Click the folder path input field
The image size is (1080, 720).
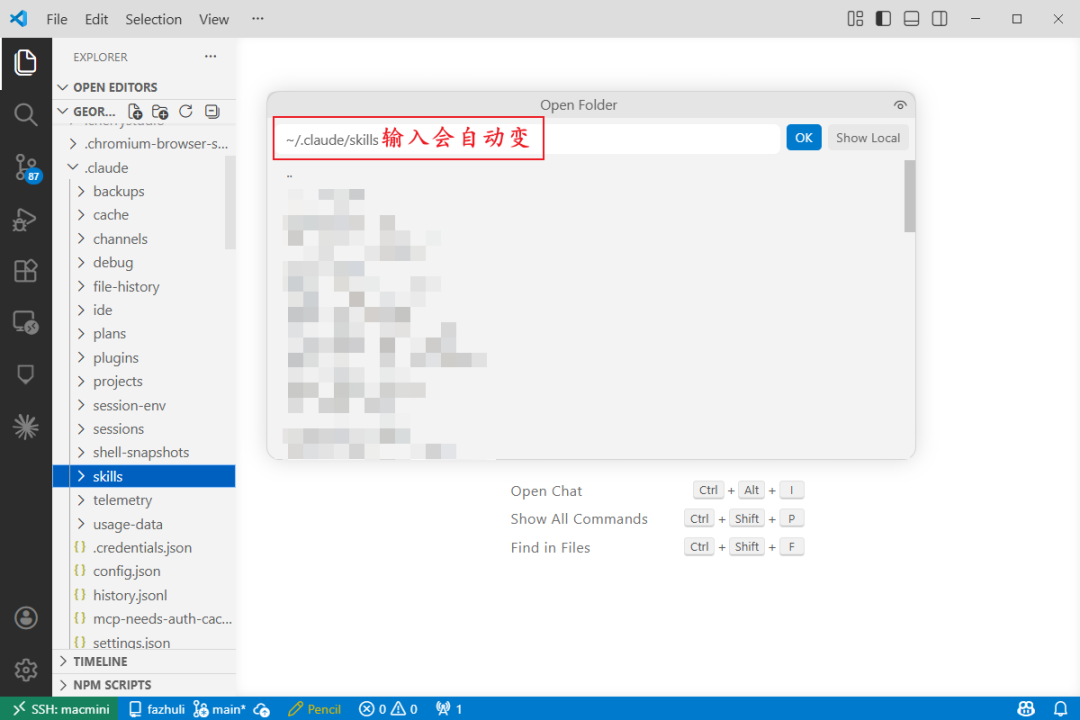[x=527, y=138]
